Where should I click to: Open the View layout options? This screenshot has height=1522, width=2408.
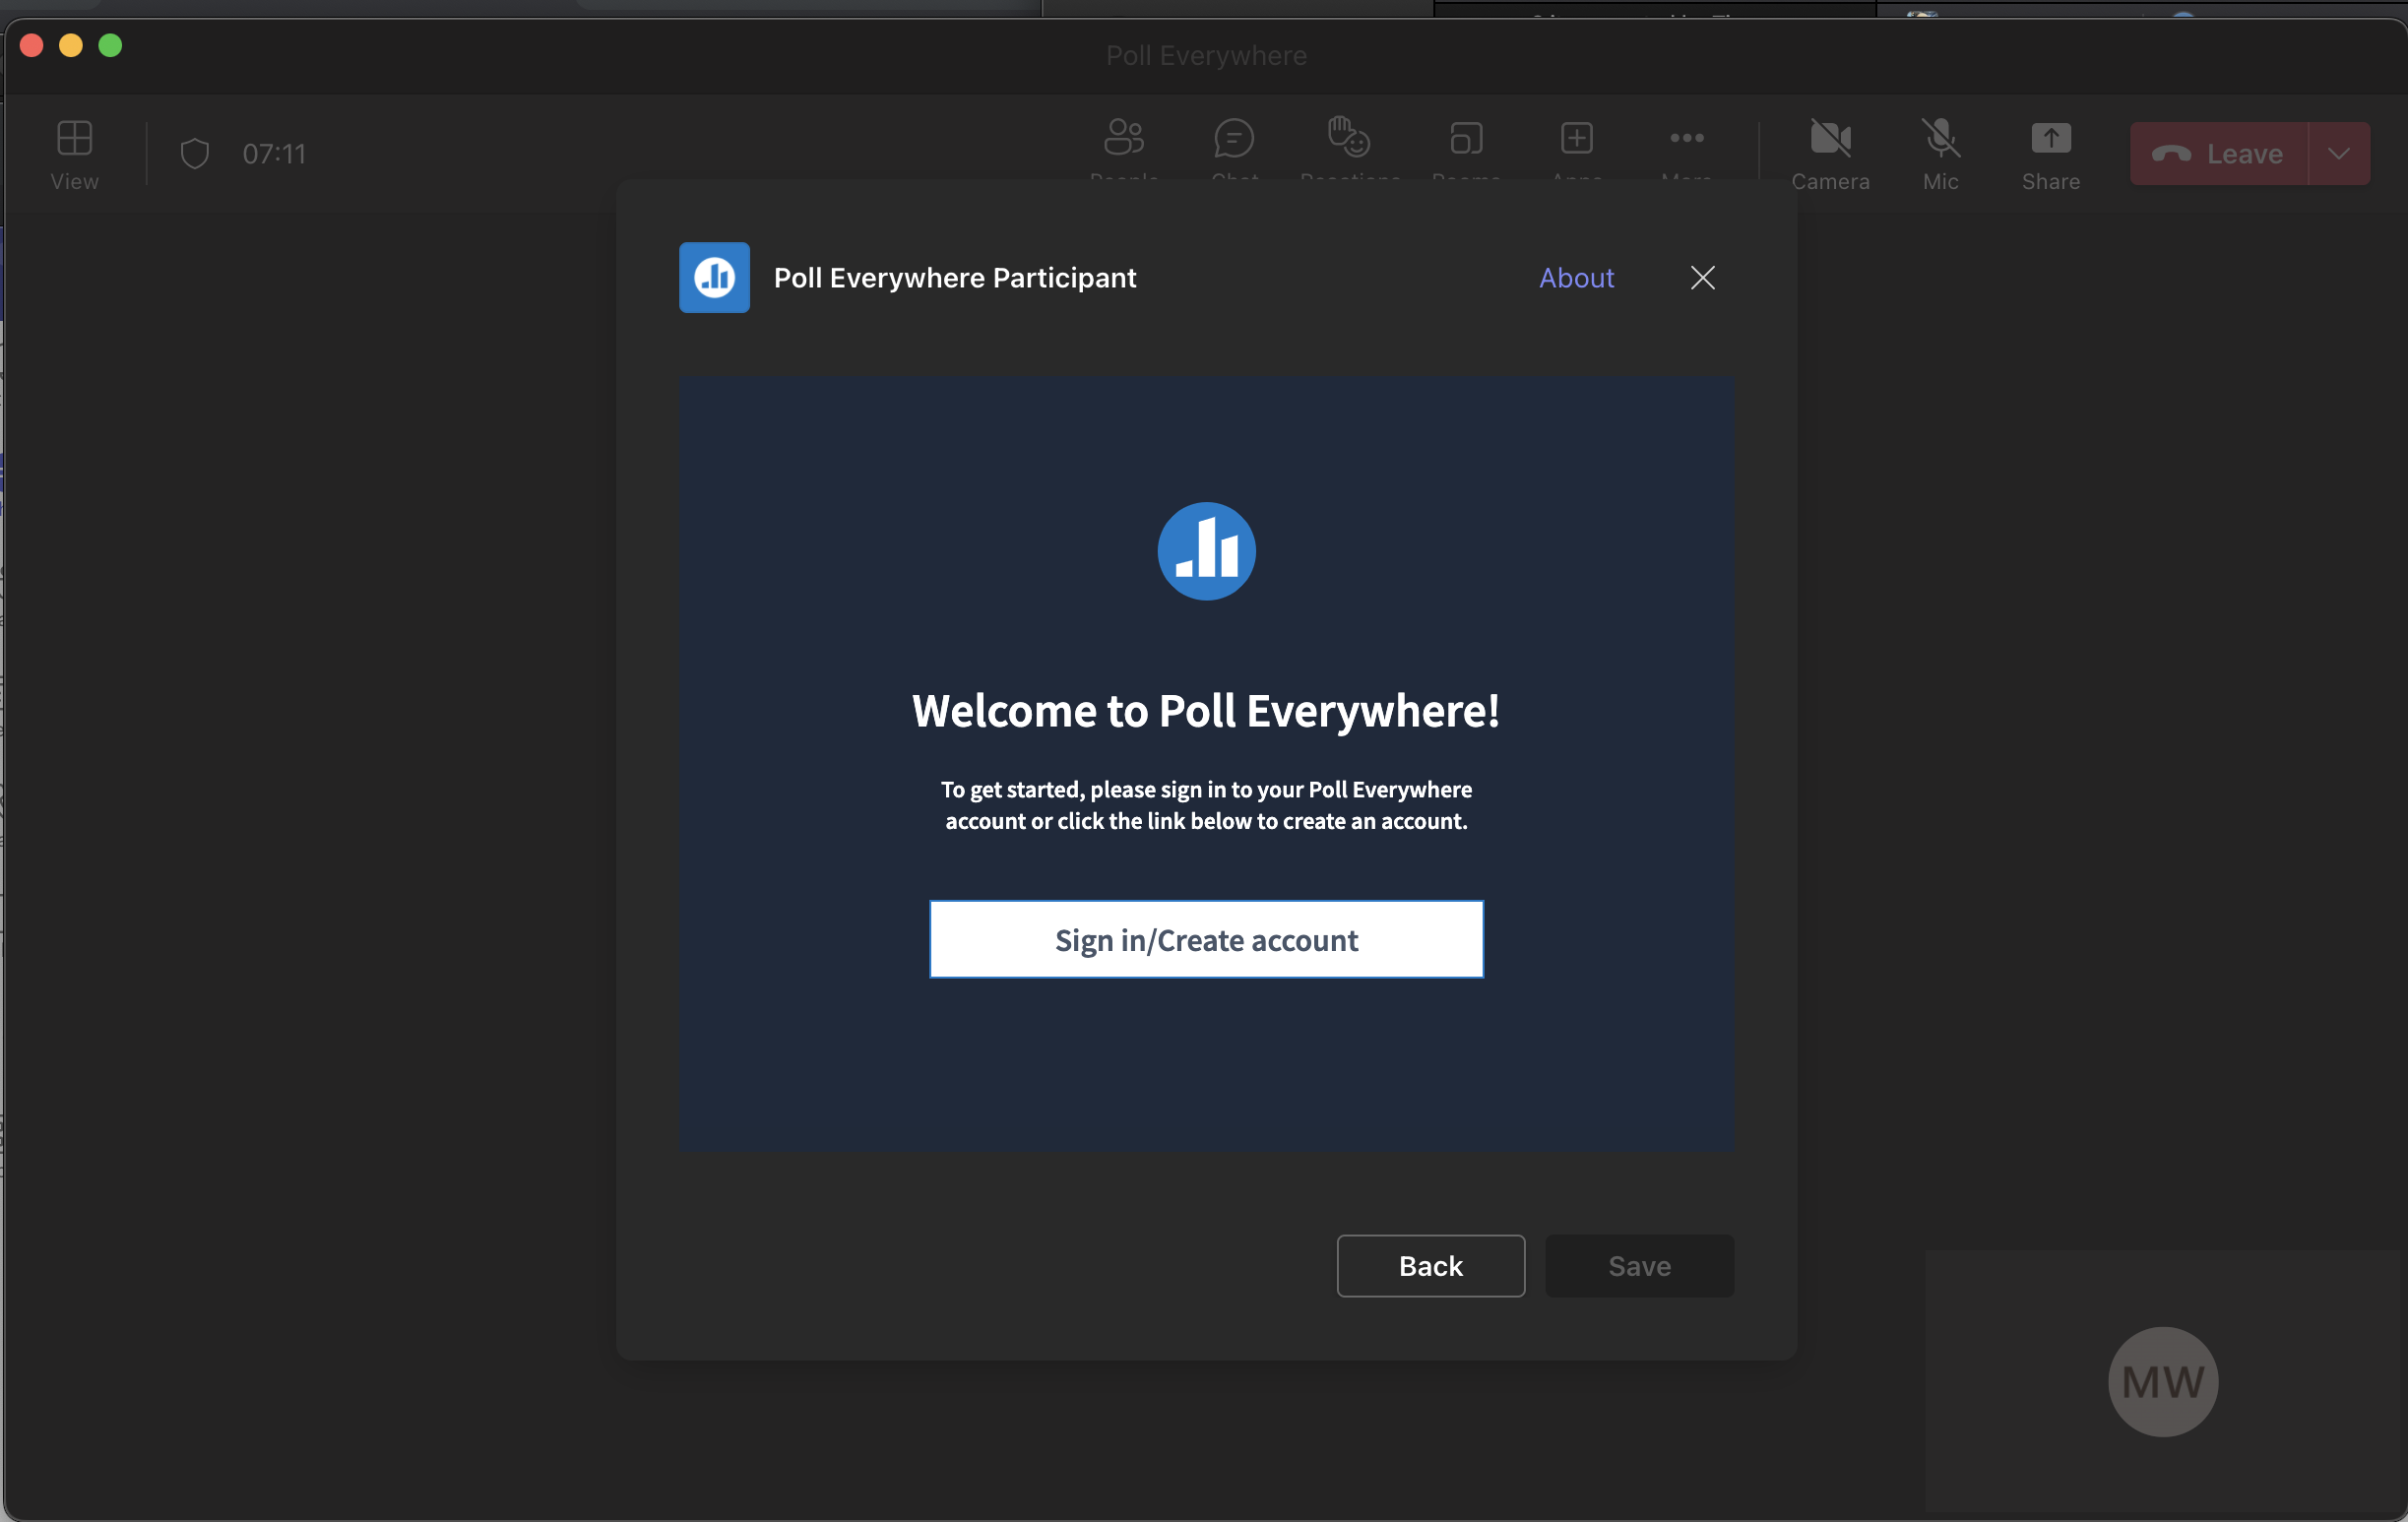click(x=75, y=153)
